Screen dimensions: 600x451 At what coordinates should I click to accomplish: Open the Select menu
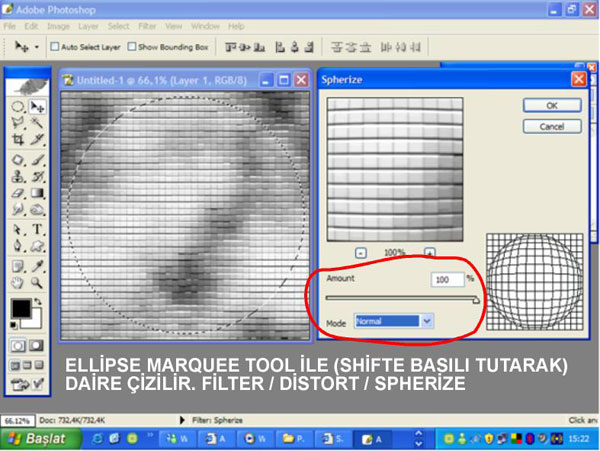118,26
